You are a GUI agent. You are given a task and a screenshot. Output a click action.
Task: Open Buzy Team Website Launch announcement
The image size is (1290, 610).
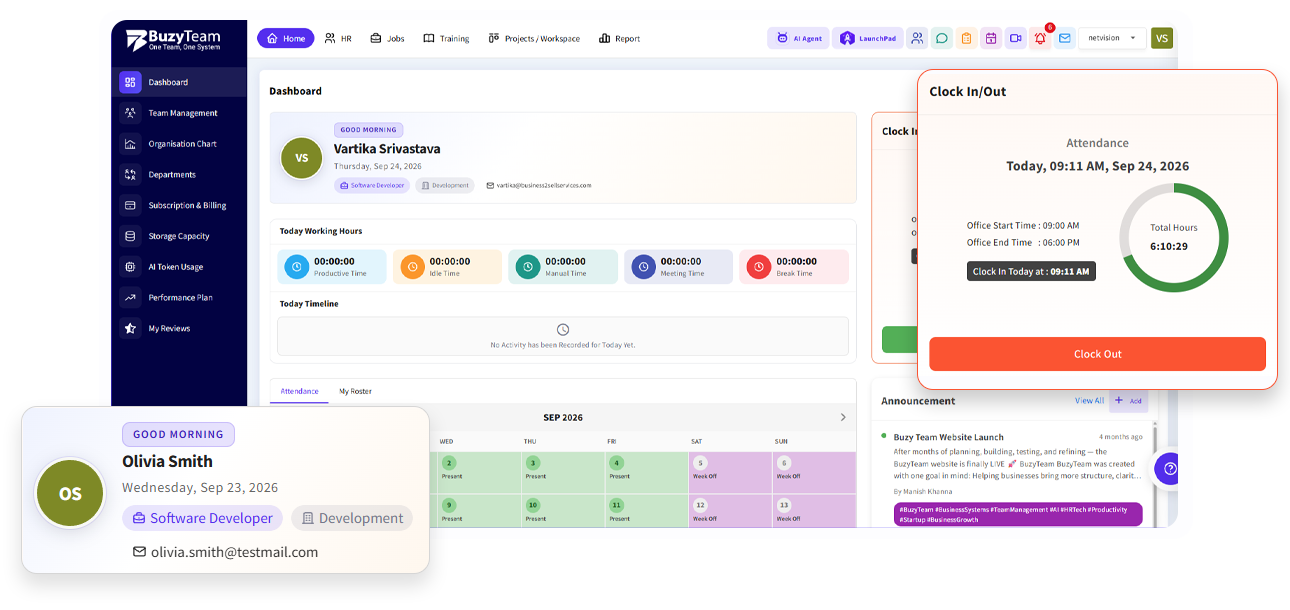pos(948,437)
